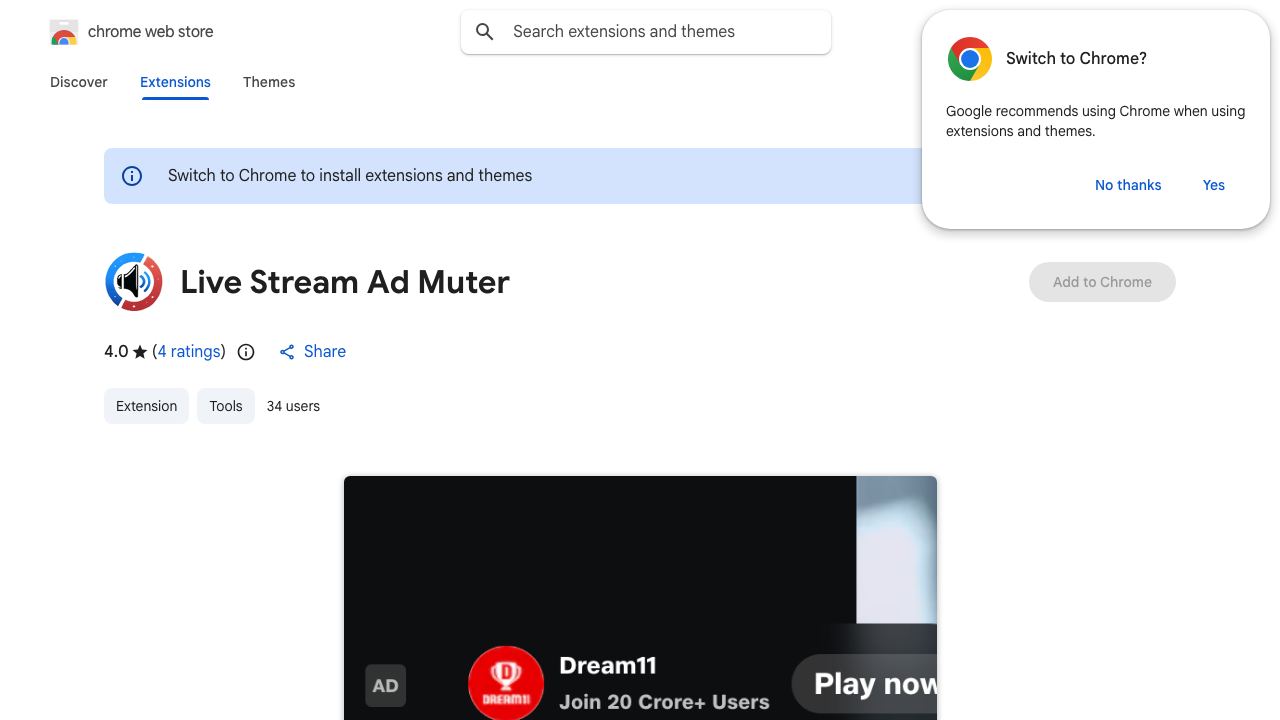Click the "chrome web store" title text
This screenshot has height=720, width=1280.
tap(151, 32)
